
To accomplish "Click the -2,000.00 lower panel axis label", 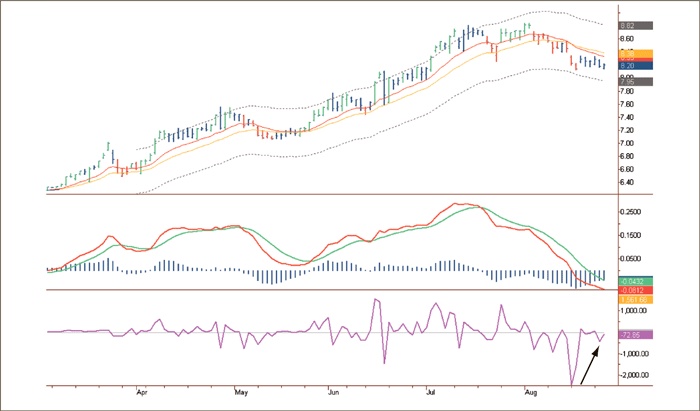I will click(637, 376).
